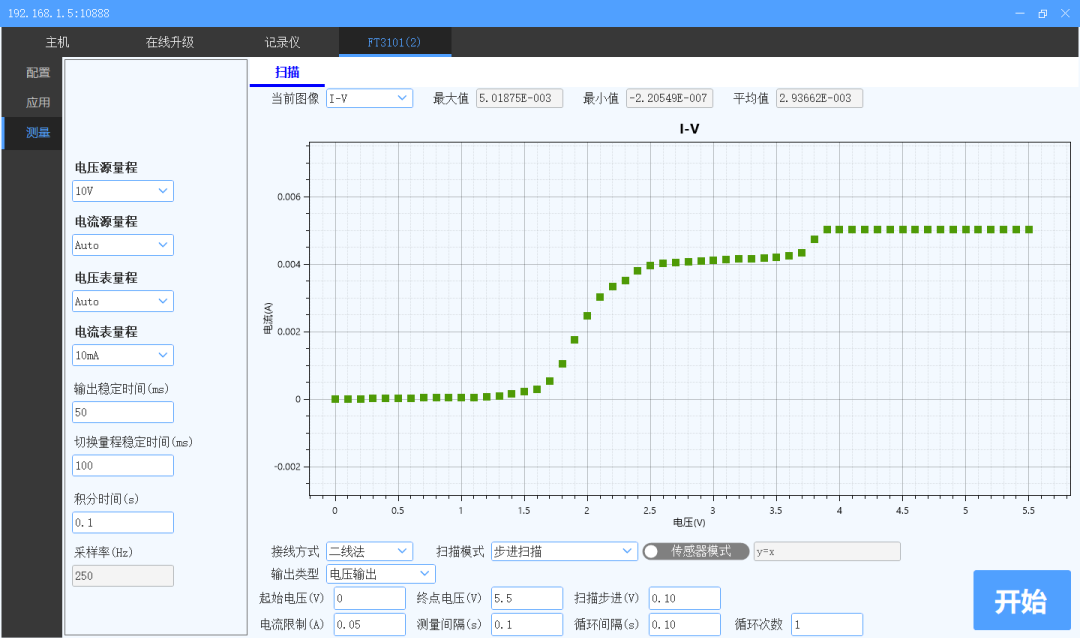Open the 主机 tab
Image resolution: width=1080 pixels, height=638 pixels.
tap(57, 42)
